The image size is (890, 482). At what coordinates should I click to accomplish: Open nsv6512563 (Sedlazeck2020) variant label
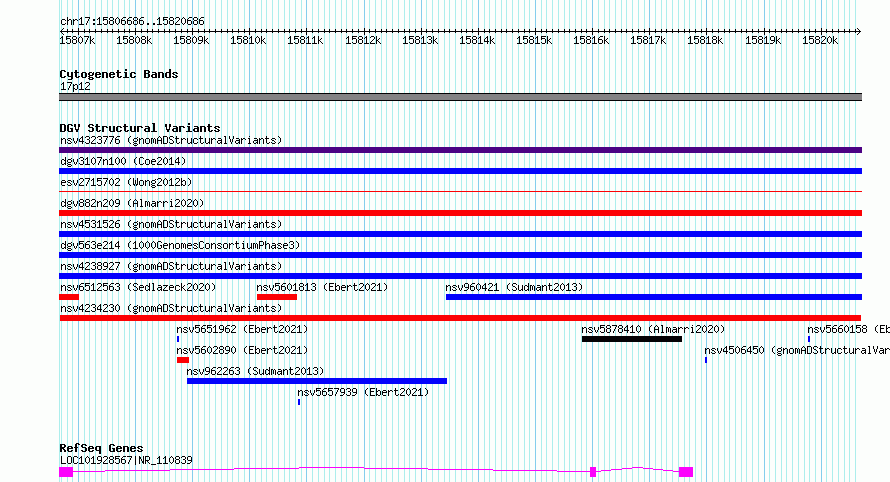tap(138, 287)
